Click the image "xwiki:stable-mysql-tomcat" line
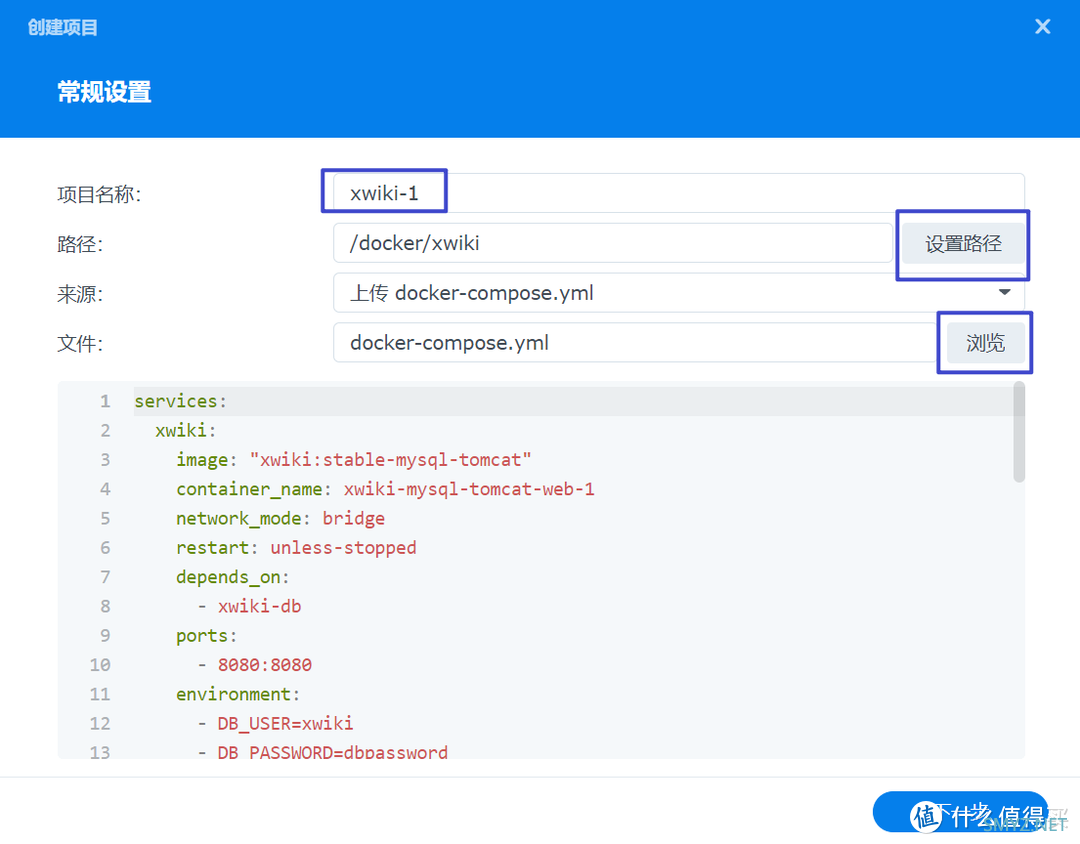The width and height of the screenshot is (1080, 844). tap(353, 460)
